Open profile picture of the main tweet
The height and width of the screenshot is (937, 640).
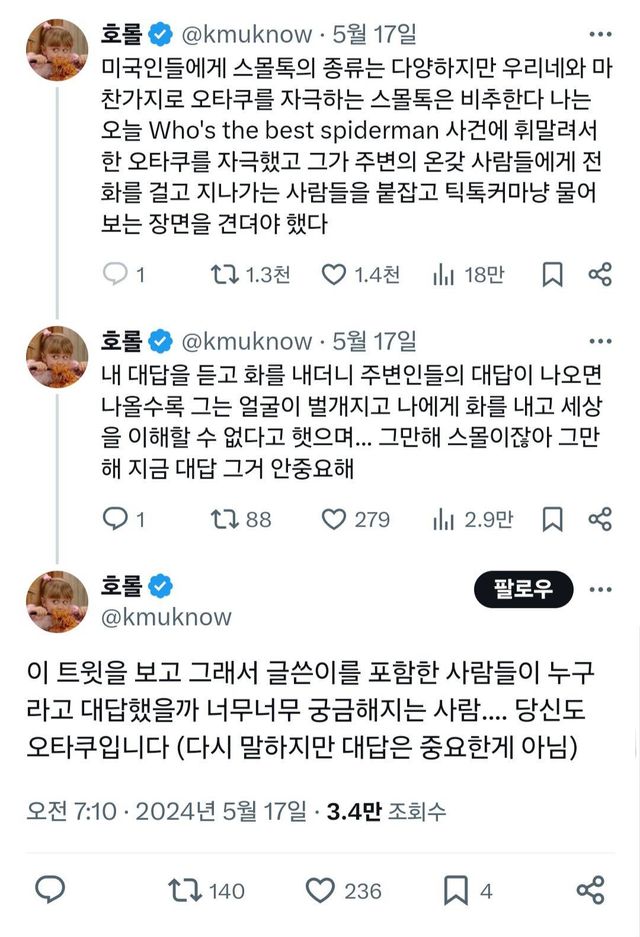click(x=57, y=601)
